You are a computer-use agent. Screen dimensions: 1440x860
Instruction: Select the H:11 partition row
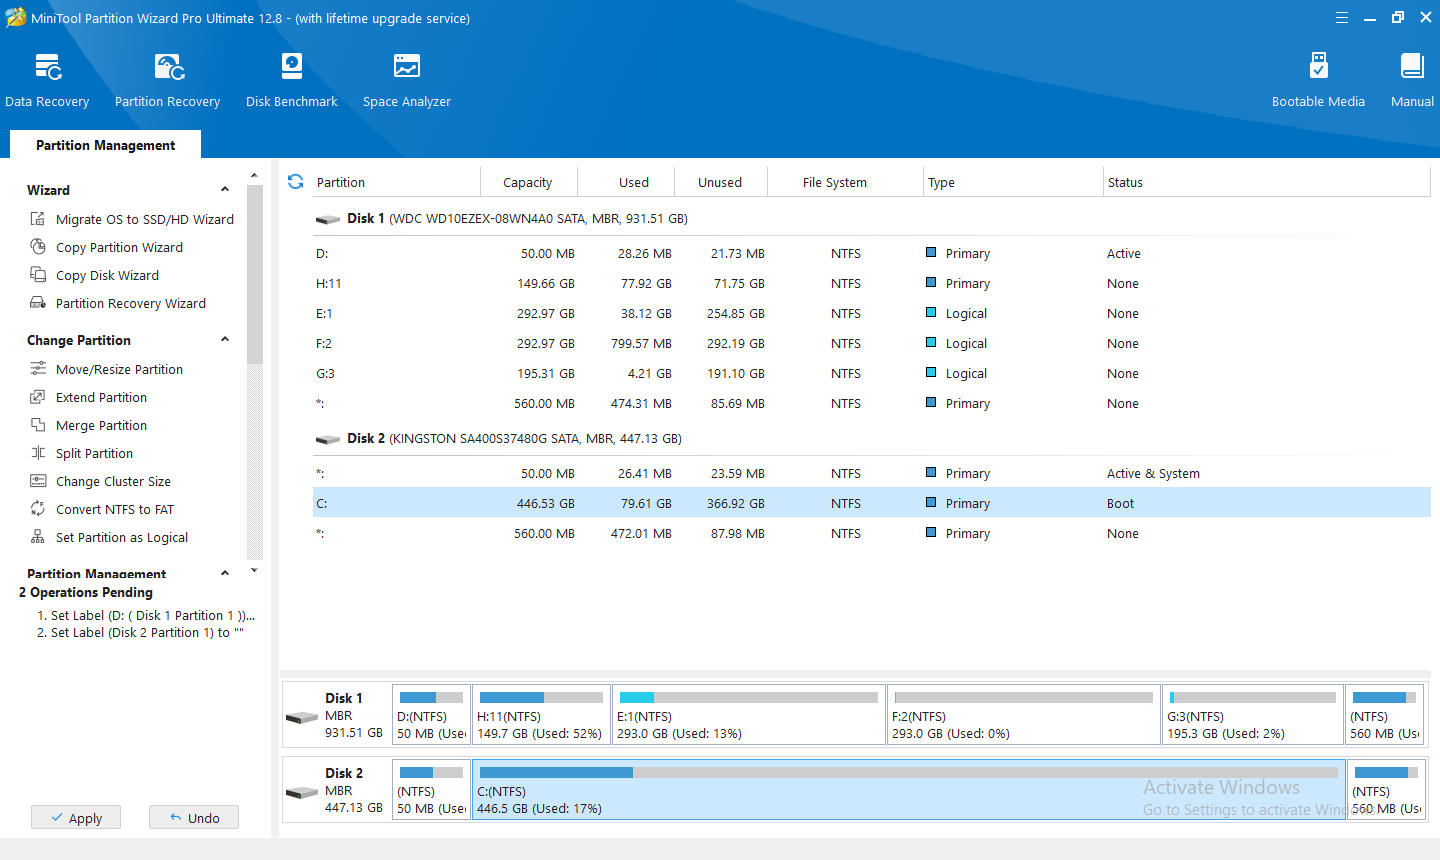pos(871,283)
